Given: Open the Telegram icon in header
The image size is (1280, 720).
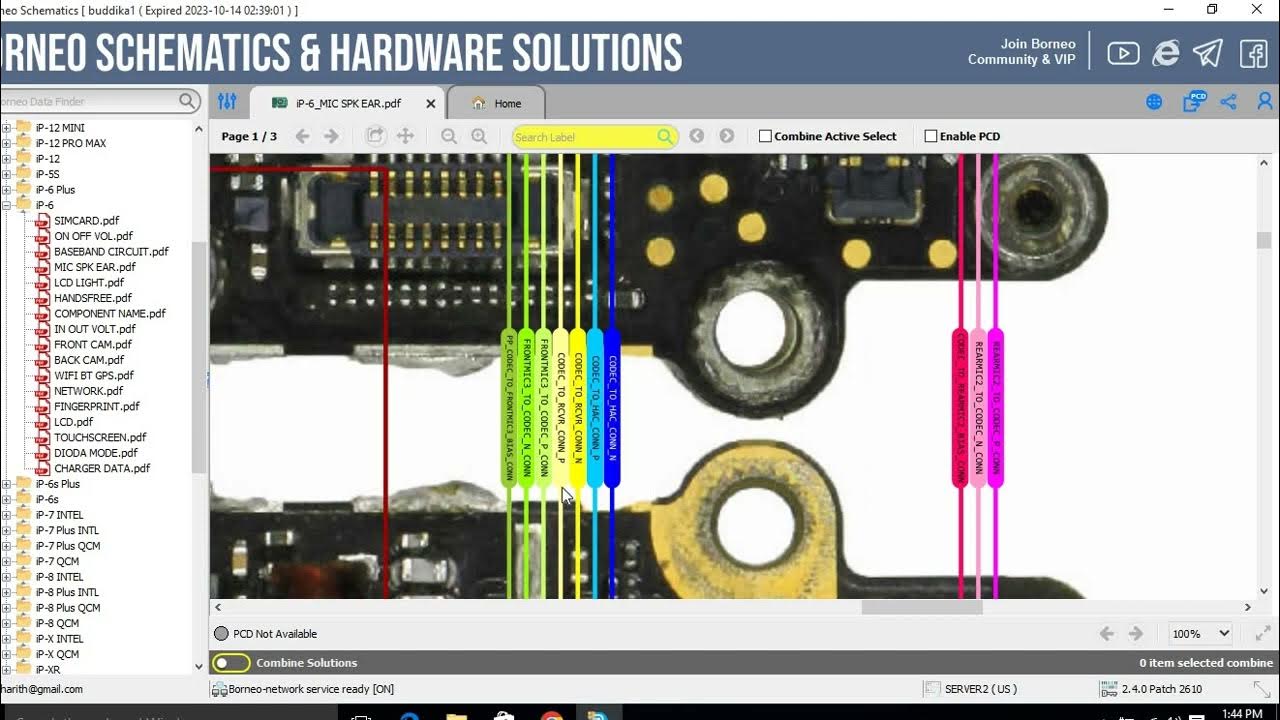Looking at the screenshot, I should [1208, 53].
